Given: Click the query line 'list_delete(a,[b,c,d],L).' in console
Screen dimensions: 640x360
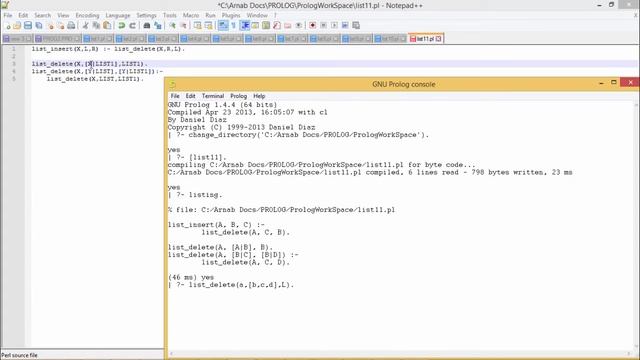Looking at the screenshot, I should (231, 285).
